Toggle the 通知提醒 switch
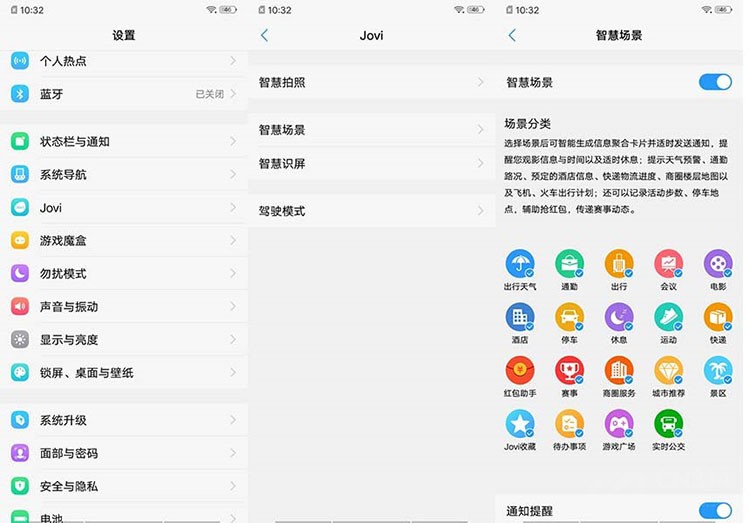This screenshot has width=750, height=523. click(715, 511)
